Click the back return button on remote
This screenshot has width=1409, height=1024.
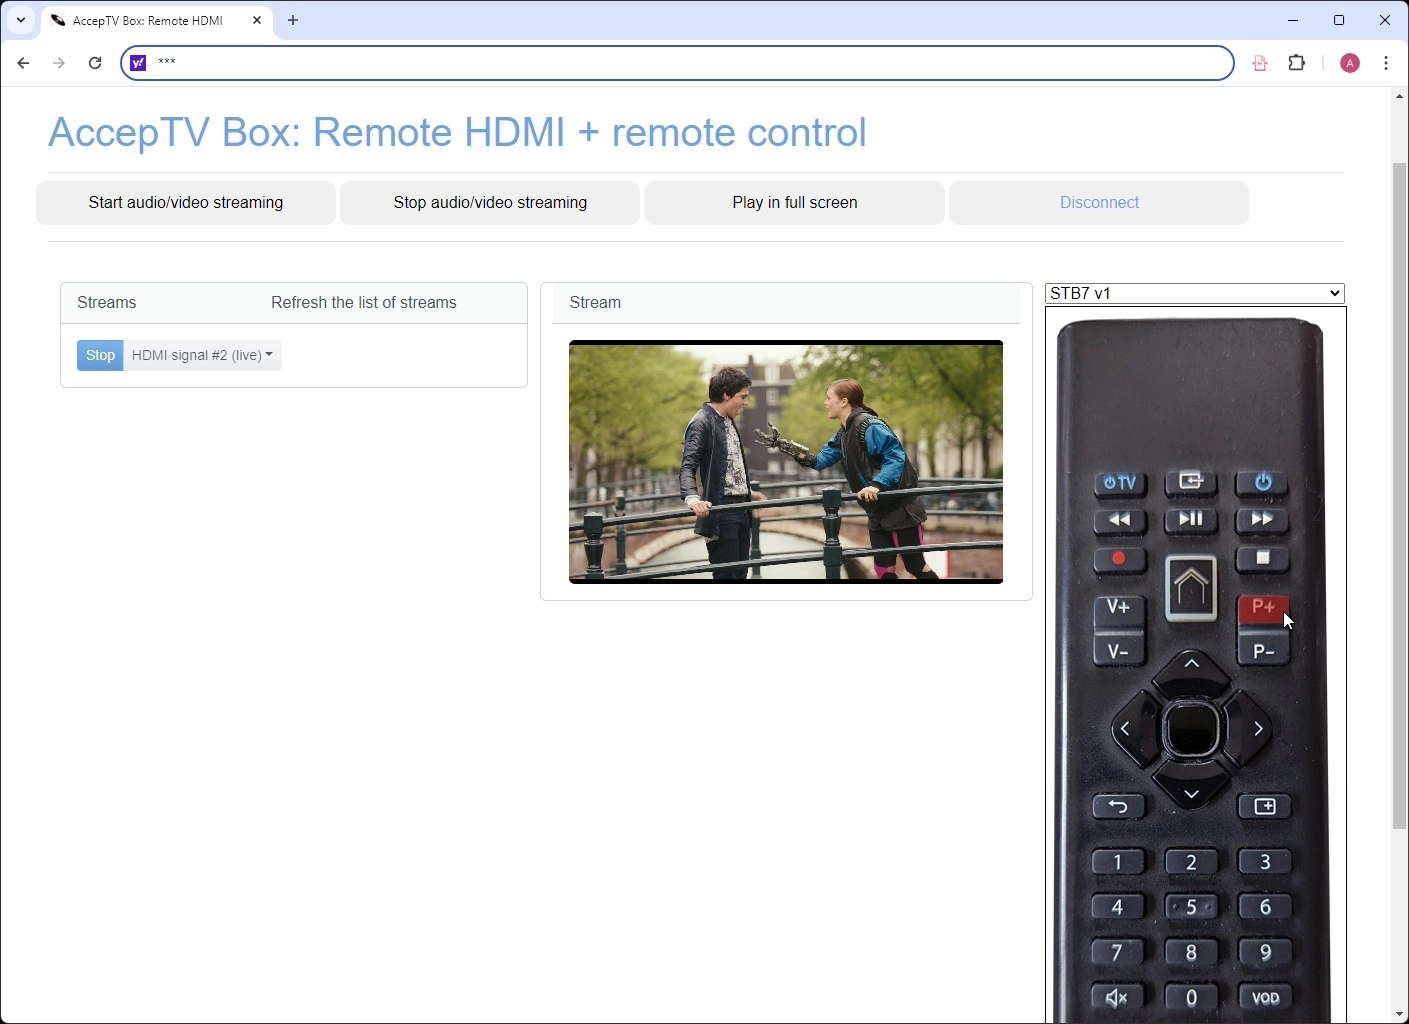(x=1119, y=807)
